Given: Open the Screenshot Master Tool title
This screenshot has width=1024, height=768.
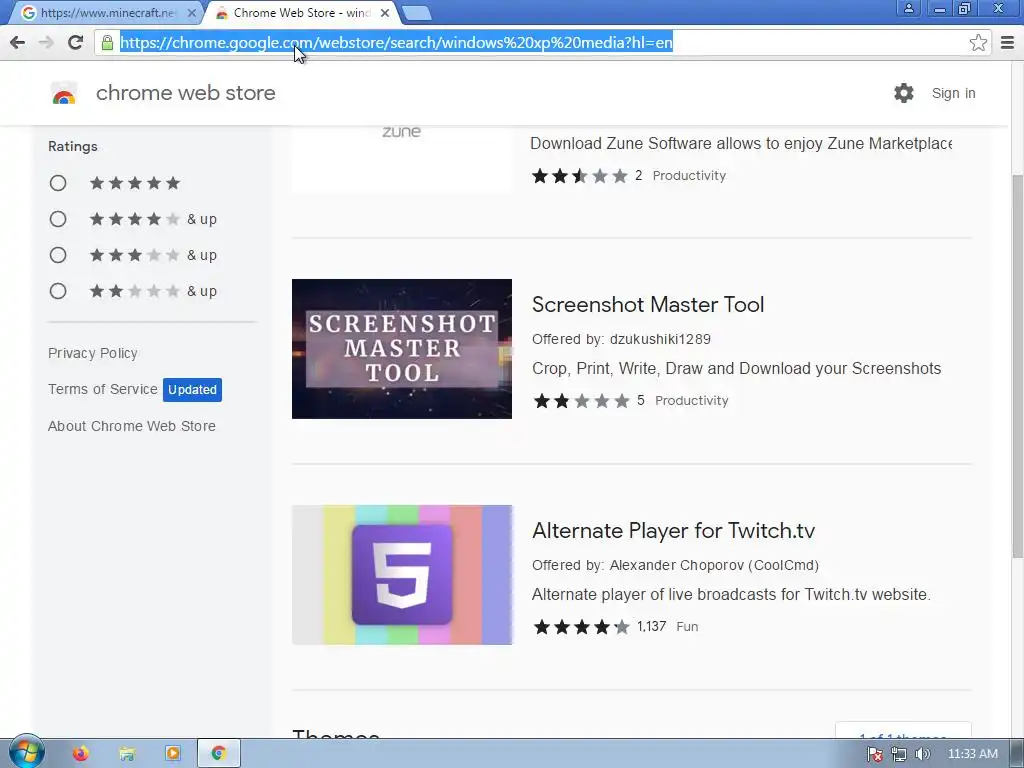Looking at the screenshot, I should (x=648, y=304).
